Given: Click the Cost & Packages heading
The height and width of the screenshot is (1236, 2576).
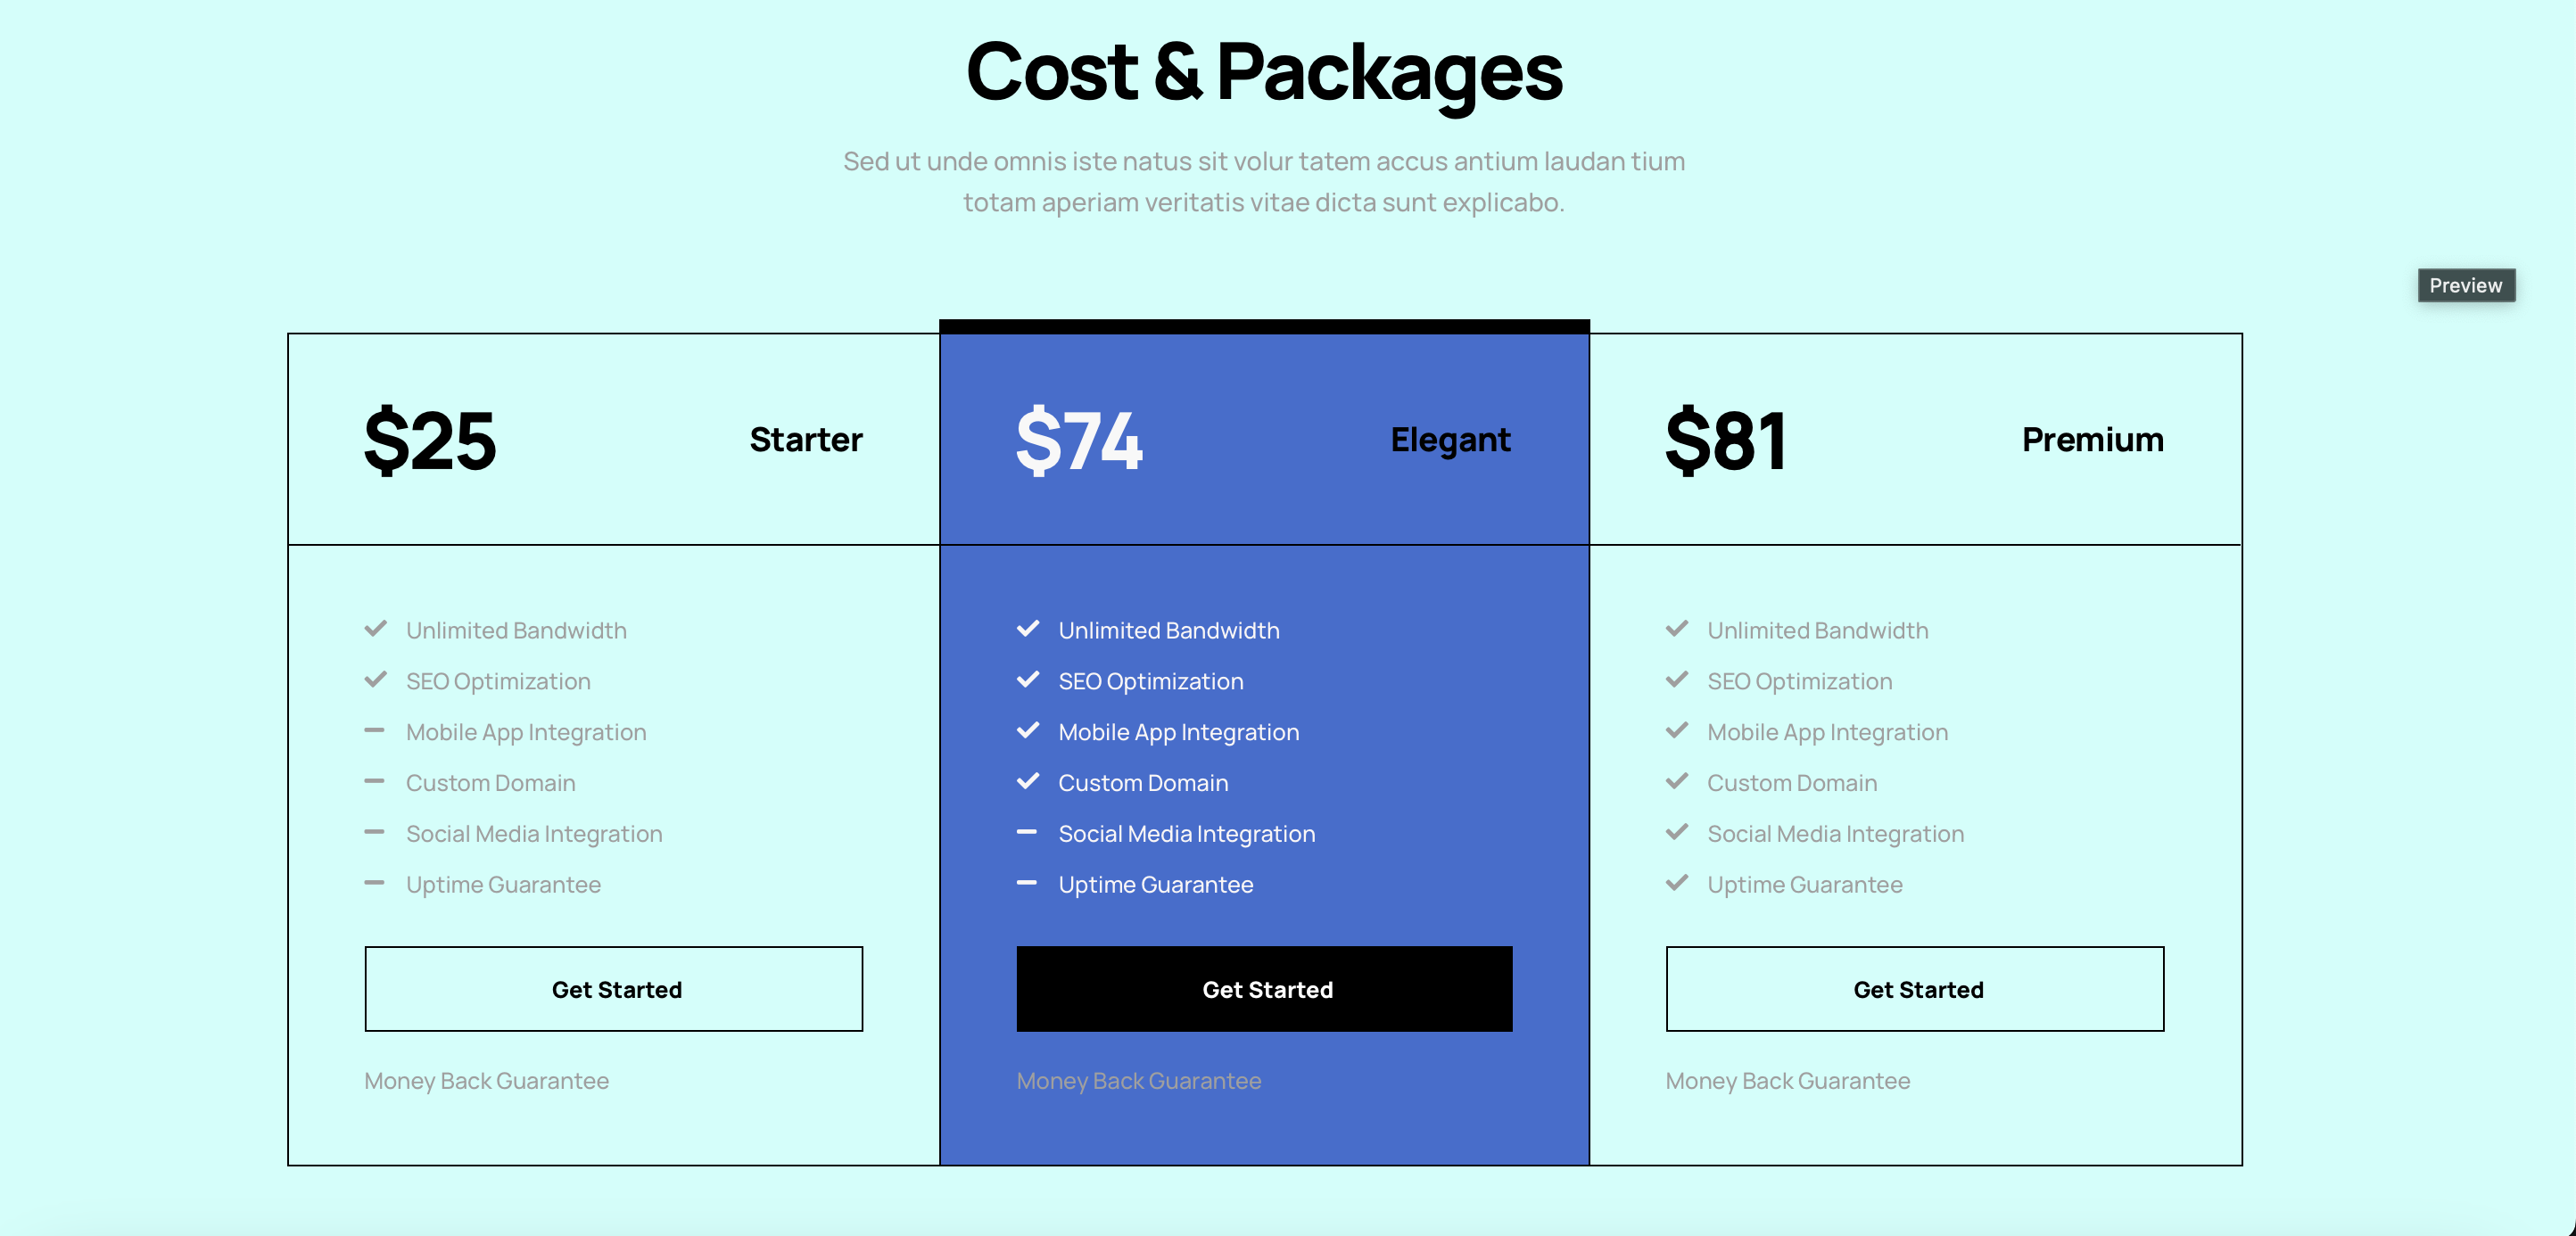Looking at the screenshot, I should click(1264, 70).
